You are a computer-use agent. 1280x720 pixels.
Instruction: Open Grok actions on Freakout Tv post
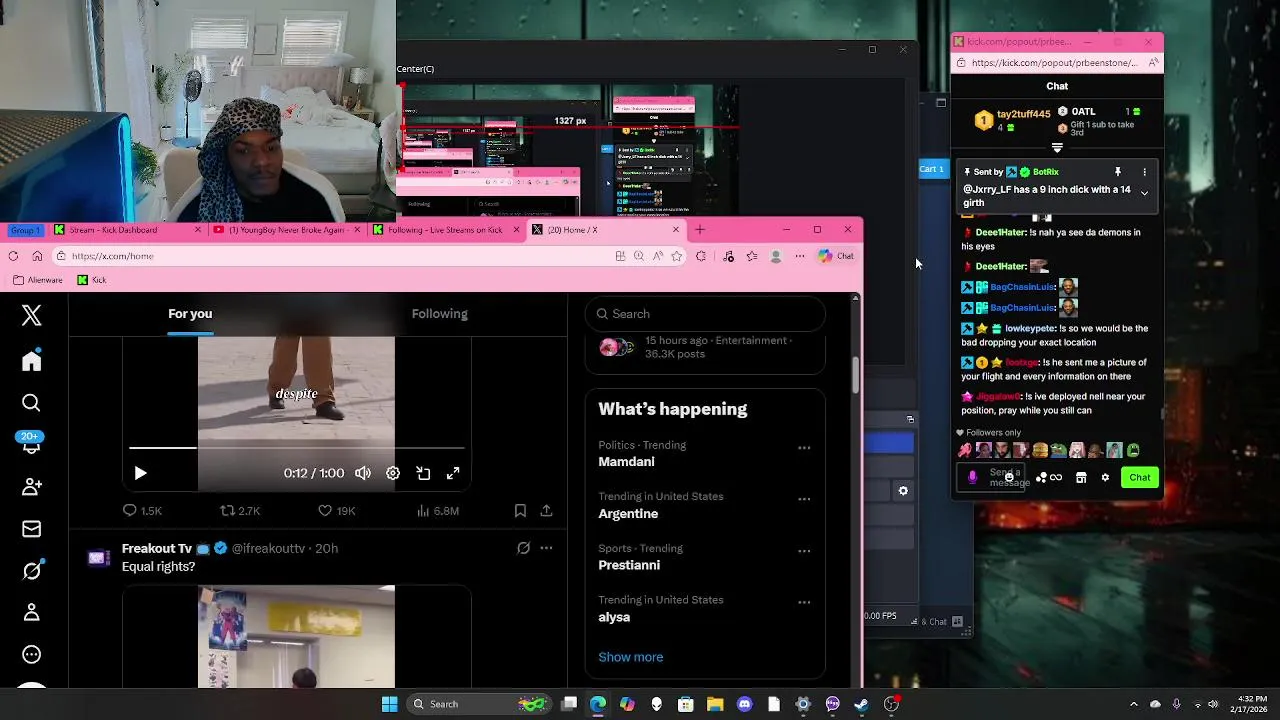(523, 548)
